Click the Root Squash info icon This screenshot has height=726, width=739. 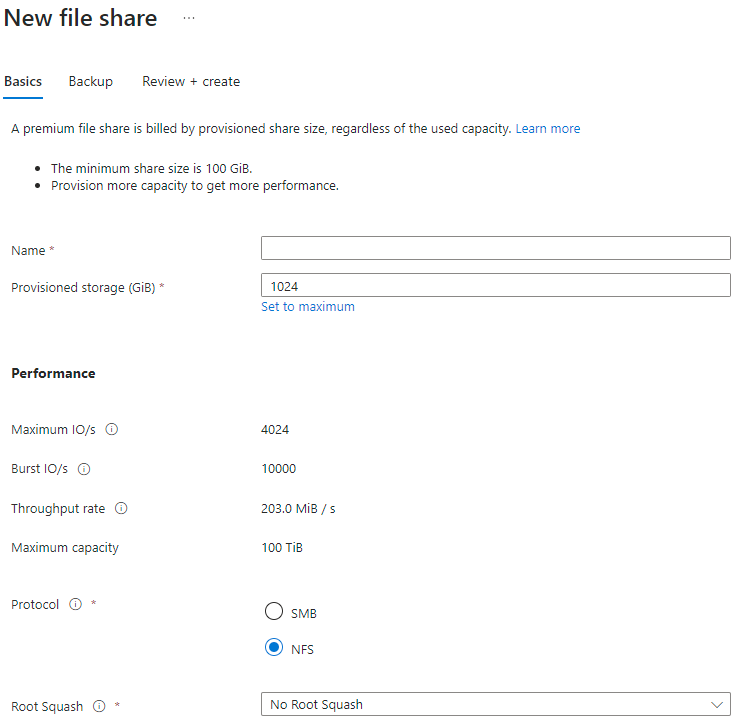click(x=99, y=706)
